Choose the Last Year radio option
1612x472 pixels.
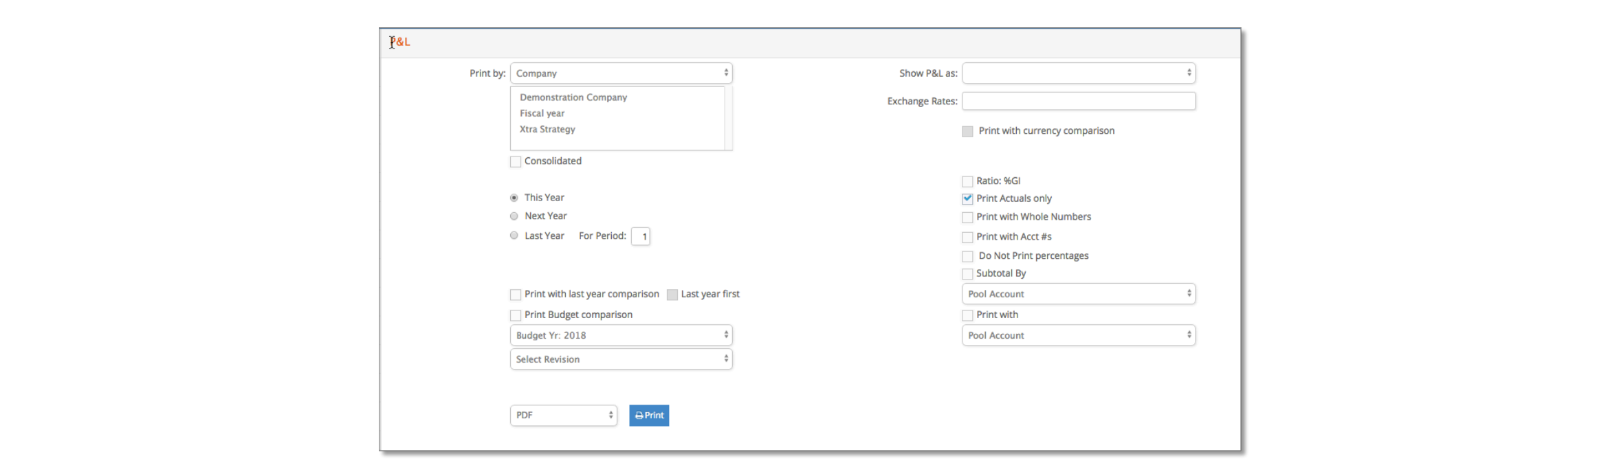click(514, 236)
